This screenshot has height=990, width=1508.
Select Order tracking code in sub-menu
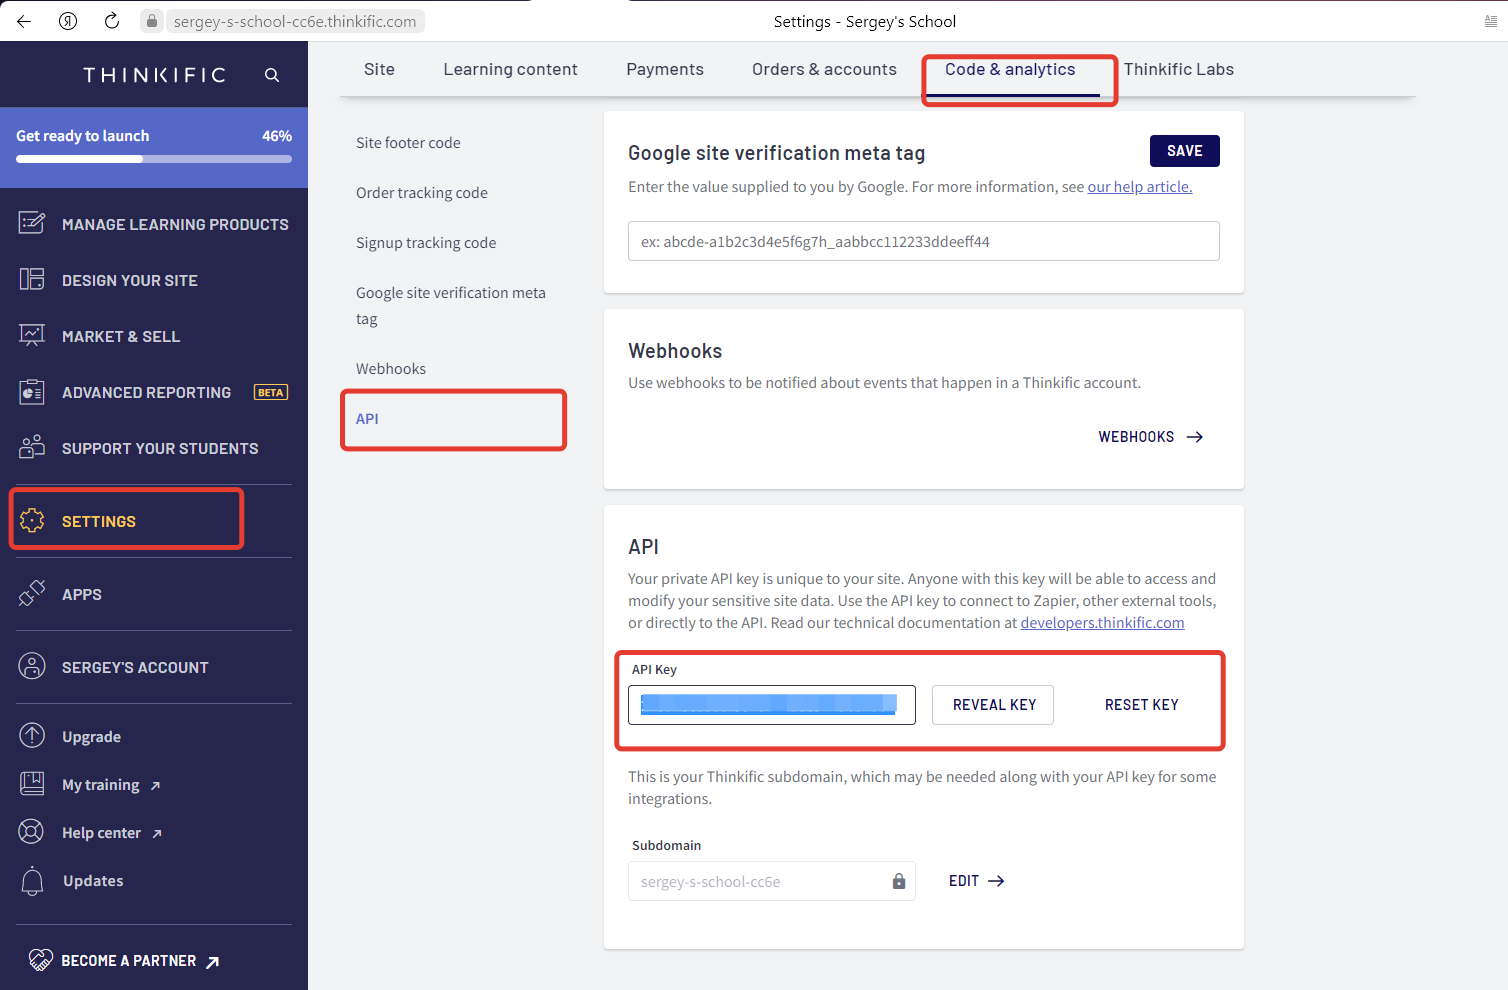pos(422,193)
